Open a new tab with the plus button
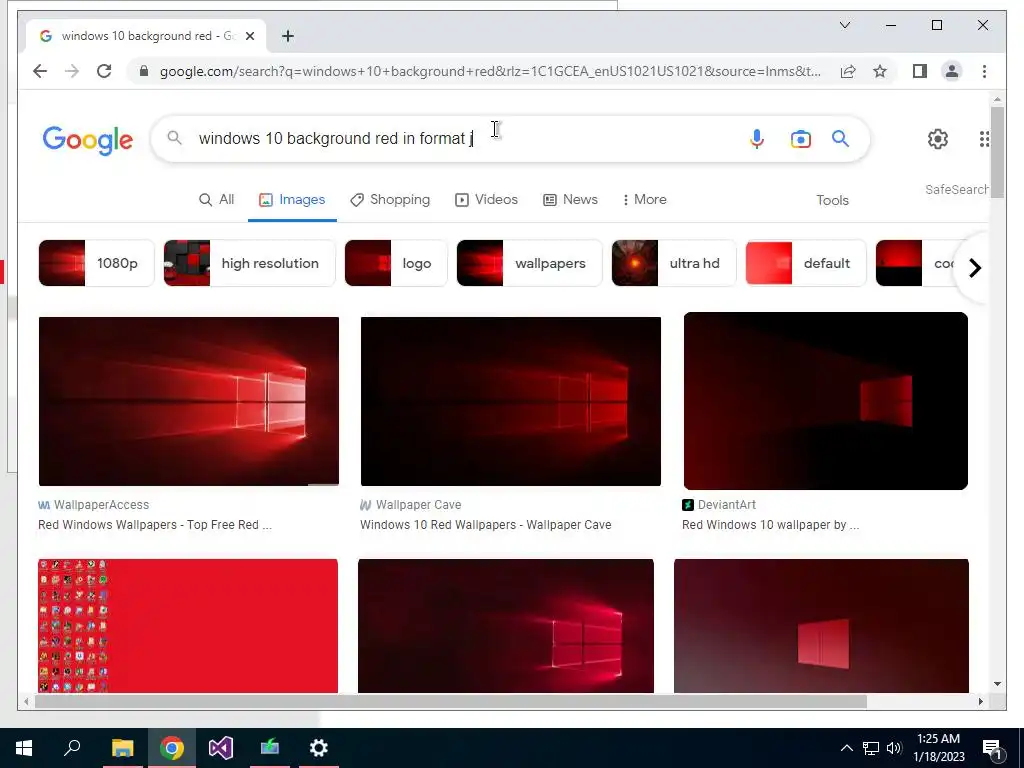Viewport: 1024px width, 768px height. pyautogui.click(x=288, y=36)
